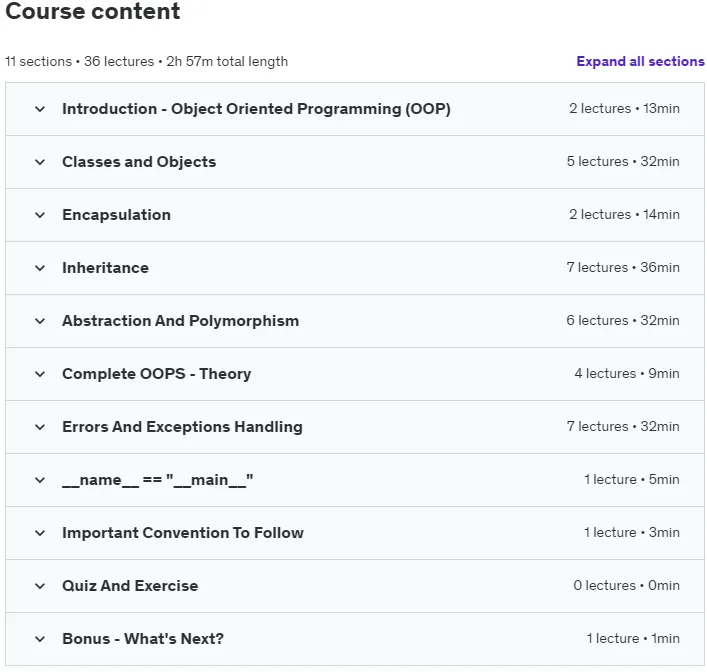Expand the Important Convention To Follow chevron
The image size is (707, 672).
point(40,533)
